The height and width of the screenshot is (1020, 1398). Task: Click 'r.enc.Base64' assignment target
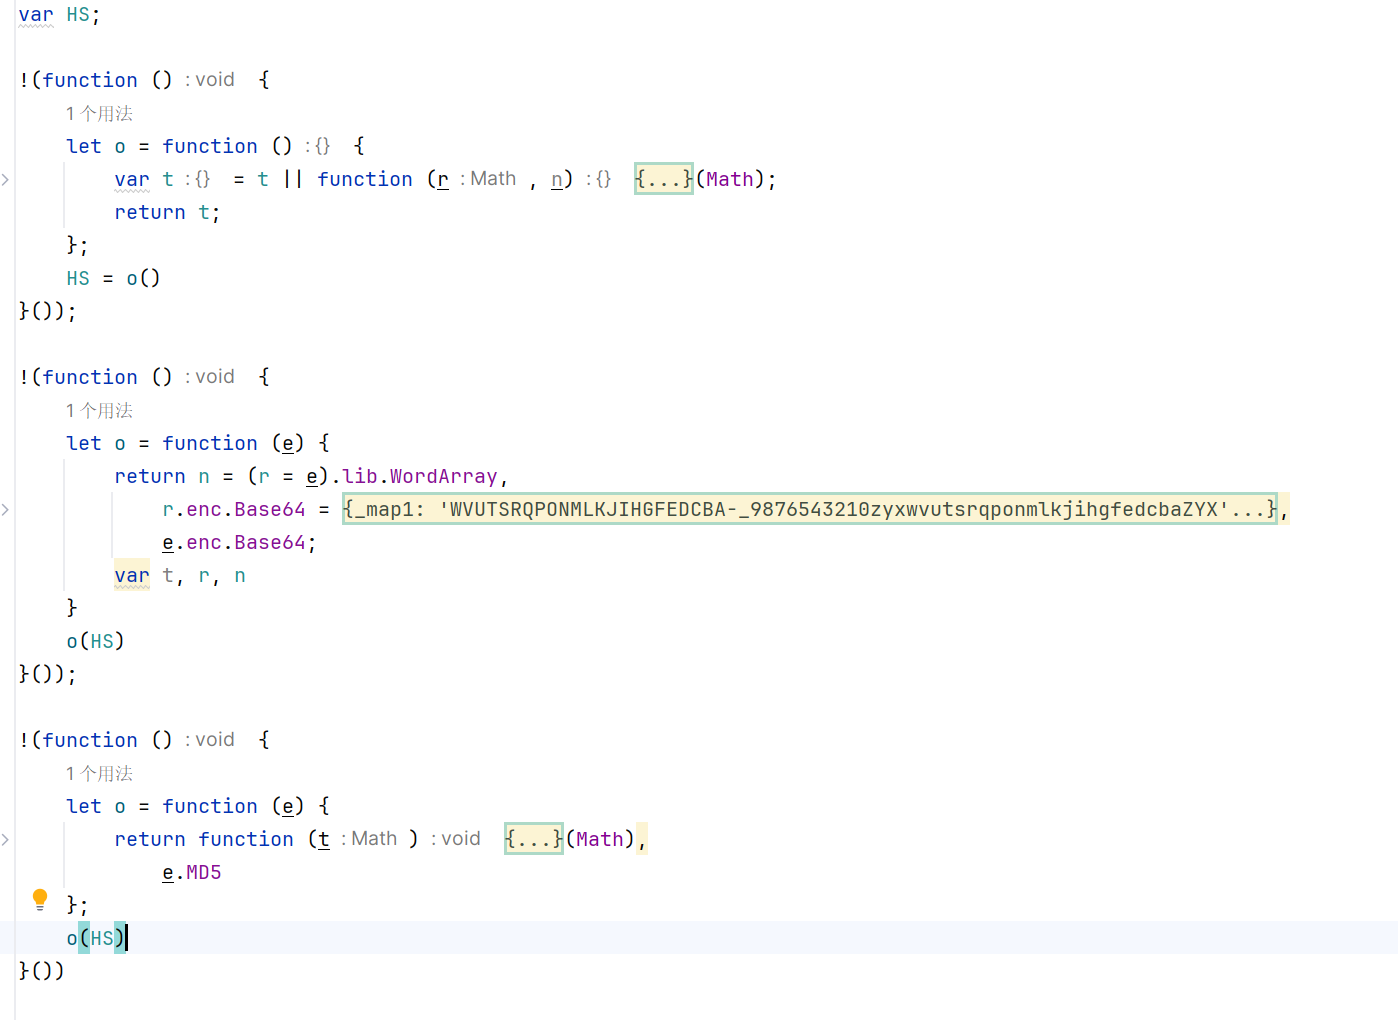coord(234,509)
